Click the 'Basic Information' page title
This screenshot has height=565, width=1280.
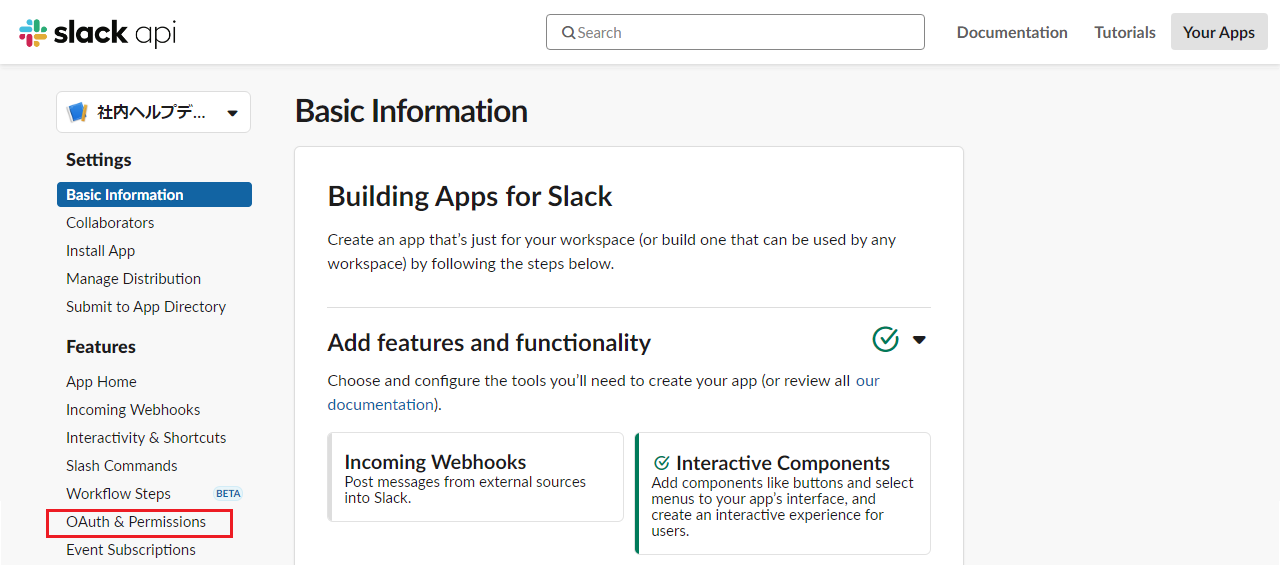(411, 111)
